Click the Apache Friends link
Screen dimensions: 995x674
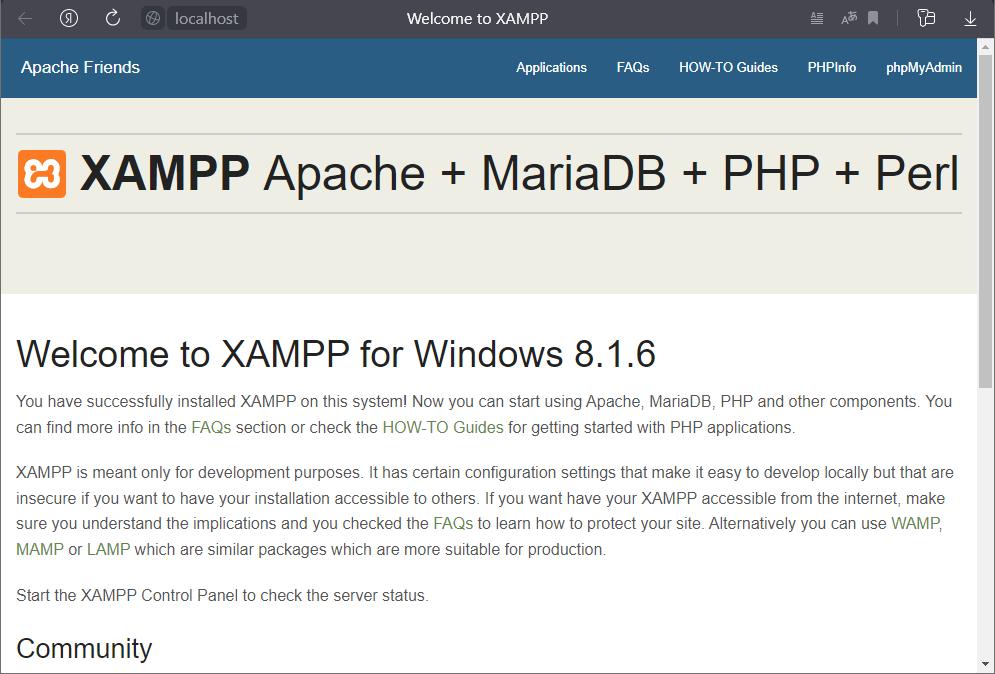pos(80,67)
